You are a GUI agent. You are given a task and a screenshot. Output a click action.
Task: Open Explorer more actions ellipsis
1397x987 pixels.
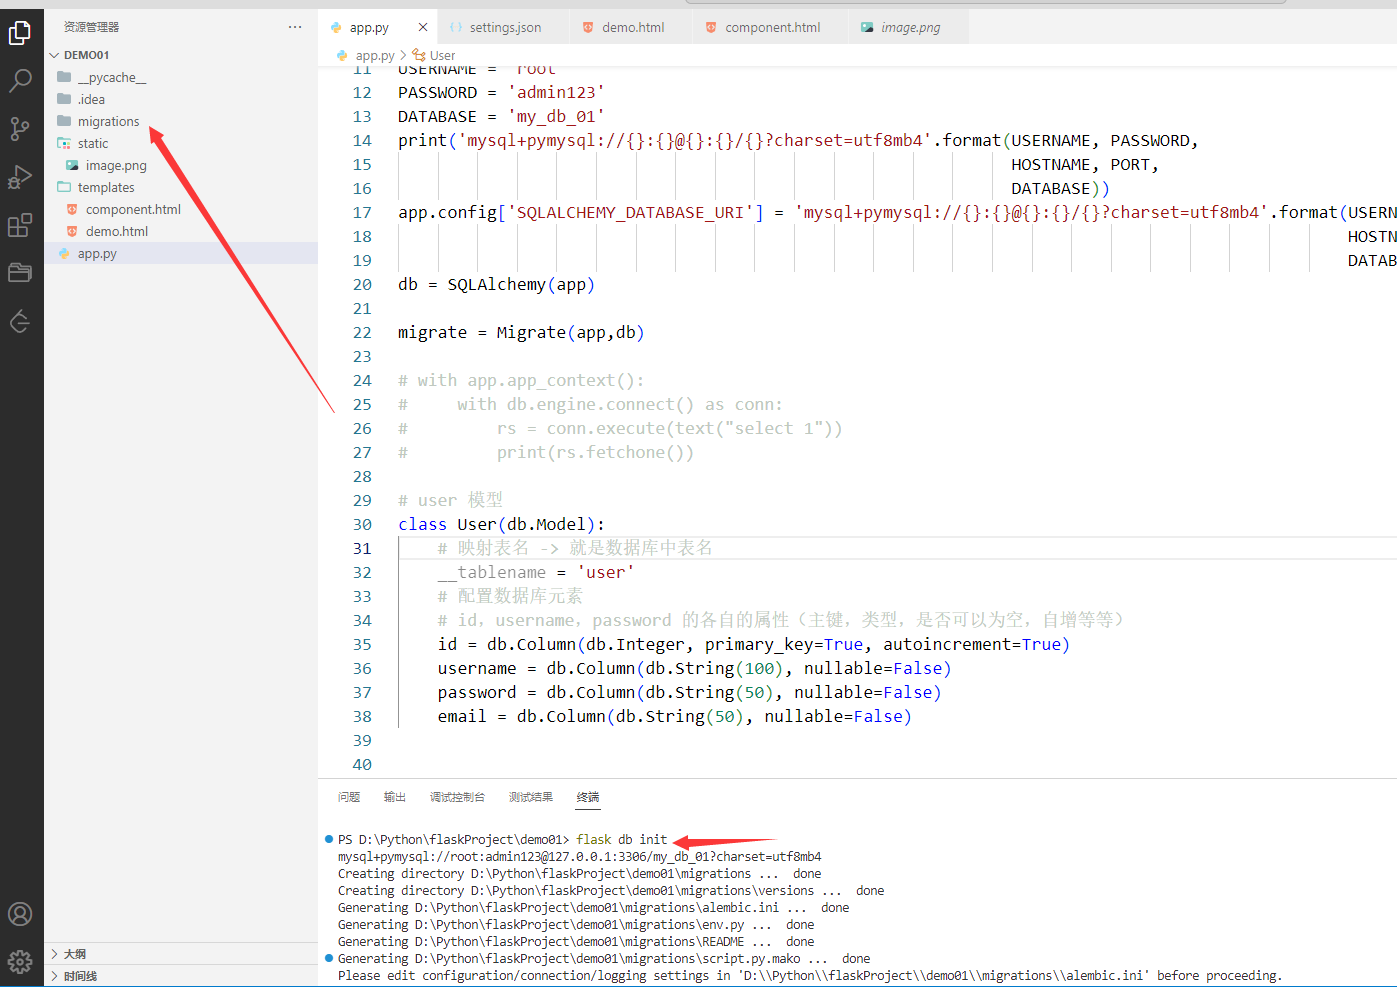coord(295,27)
